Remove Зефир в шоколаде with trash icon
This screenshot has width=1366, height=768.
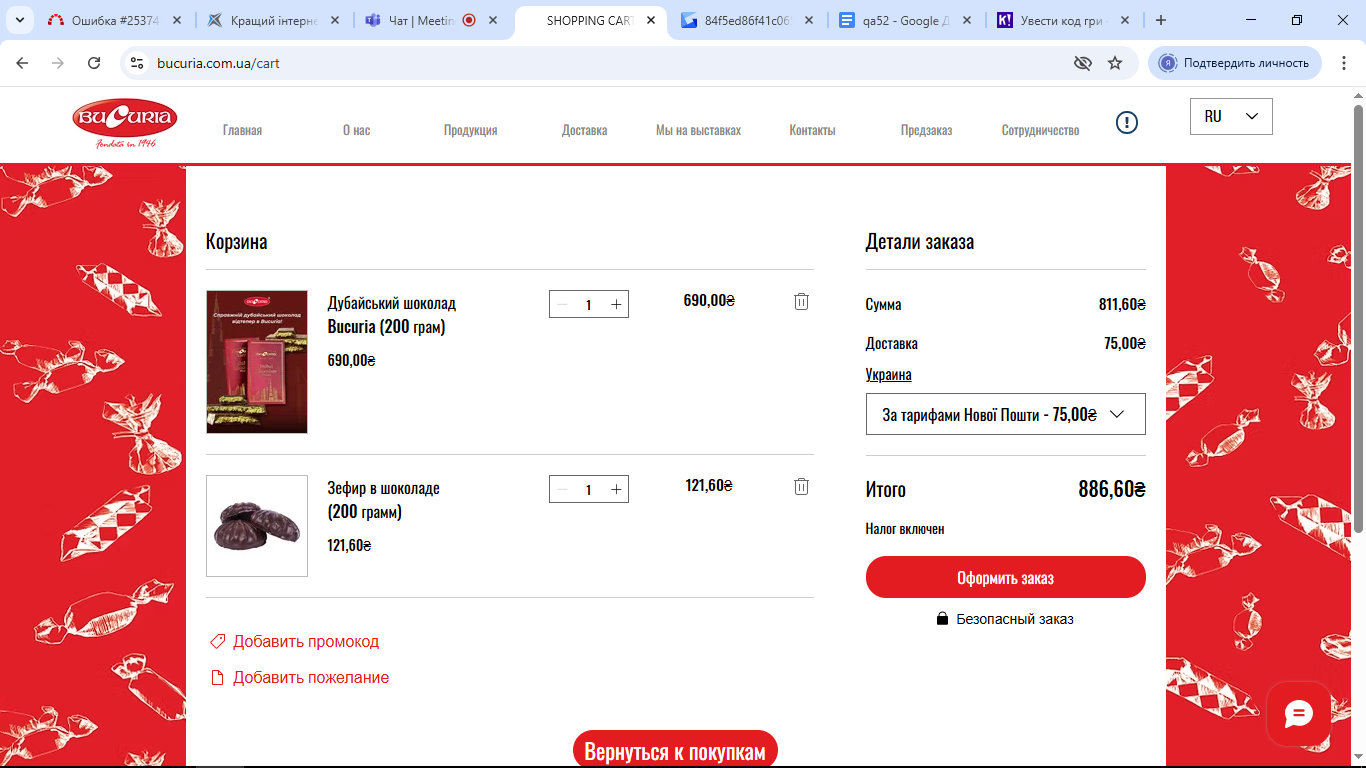click(x=801, y=486)
